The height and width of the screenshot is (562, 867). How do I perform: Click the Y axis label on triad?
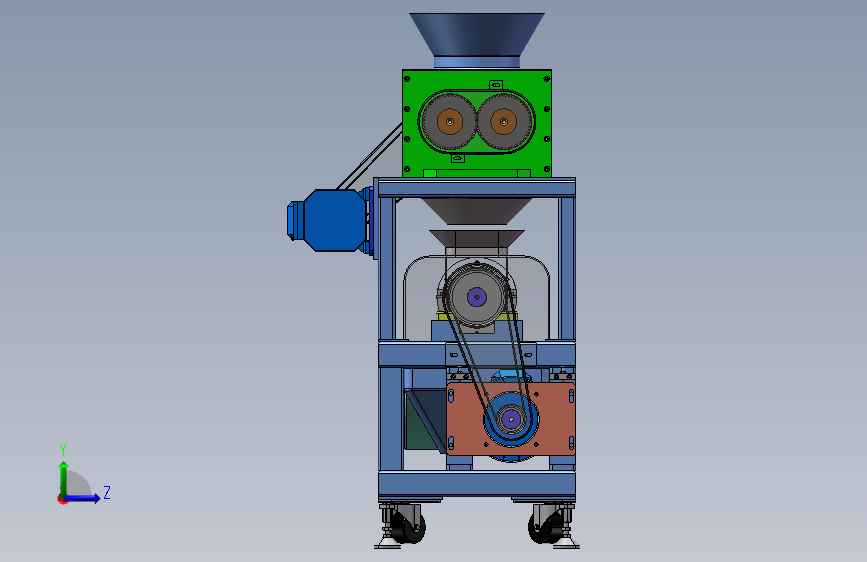coord(63,449)
